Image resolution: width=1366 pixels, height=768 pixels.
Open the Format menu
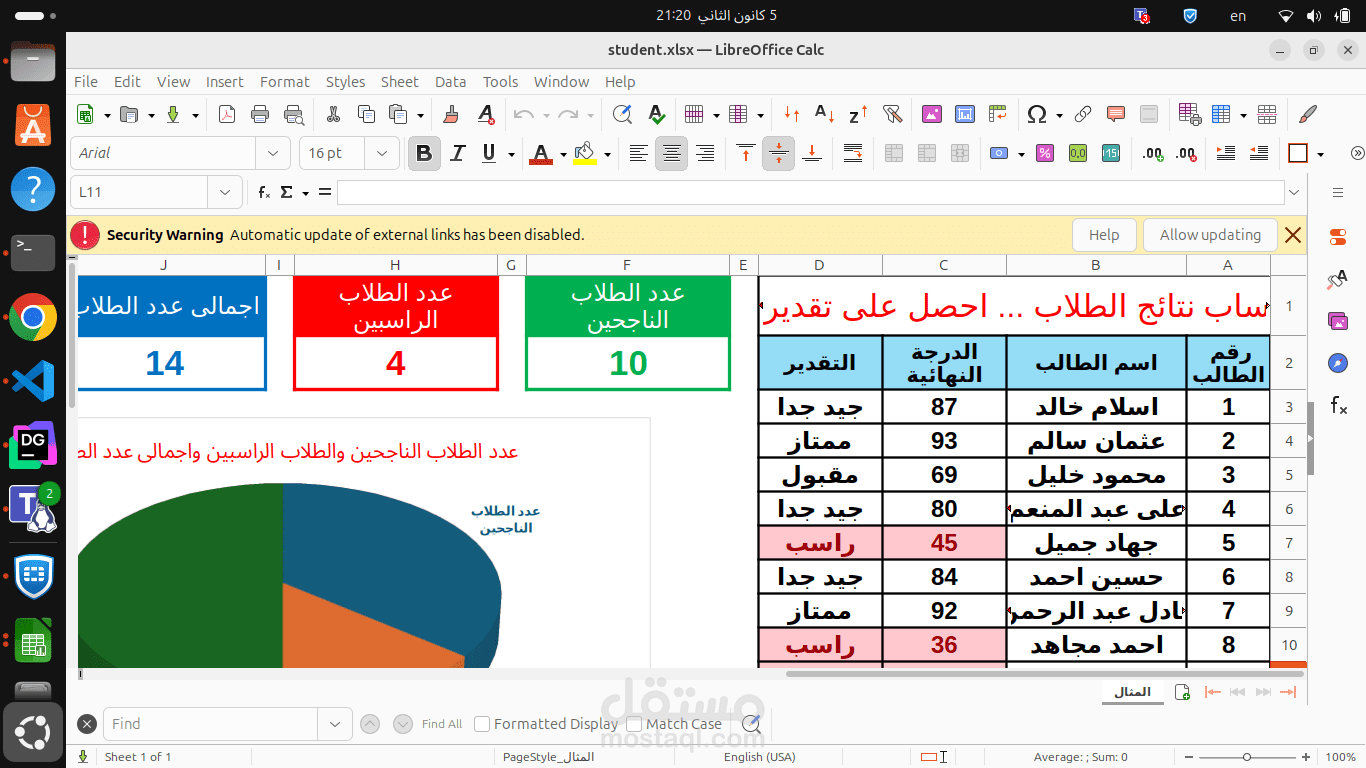pos(285,82)
